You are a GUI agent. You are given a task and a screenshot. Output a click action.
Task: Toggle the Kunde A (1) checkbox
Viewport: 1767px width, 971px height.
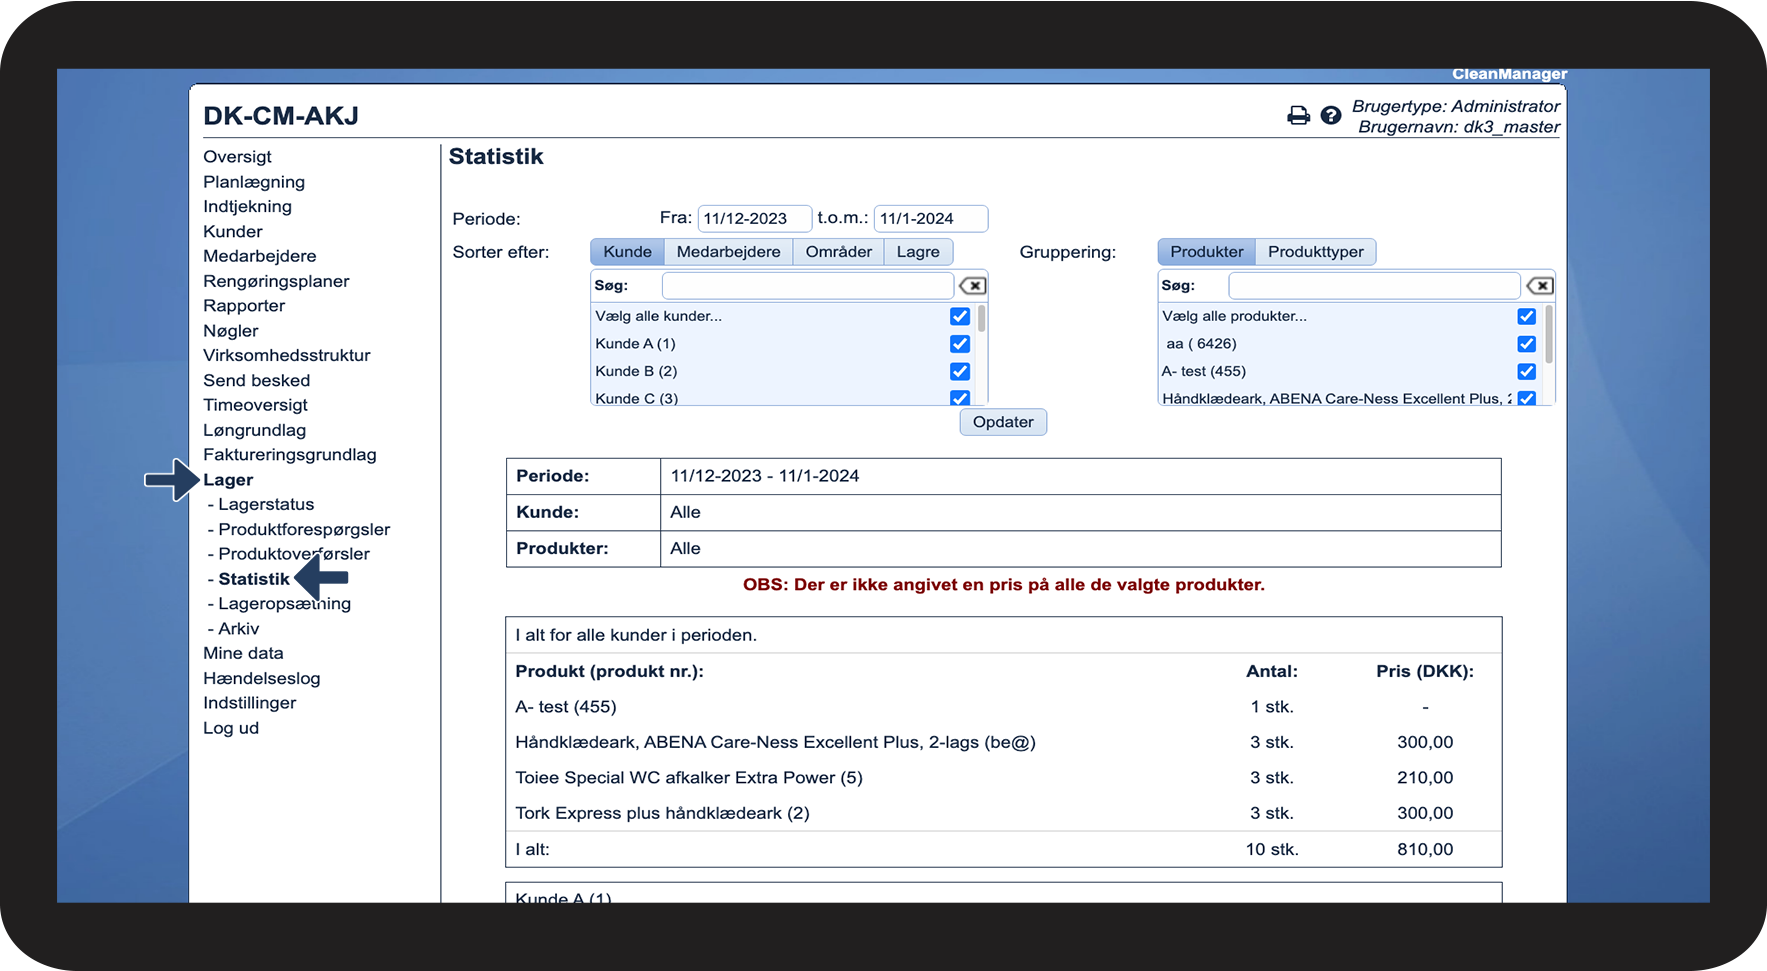tap(960, 344)
